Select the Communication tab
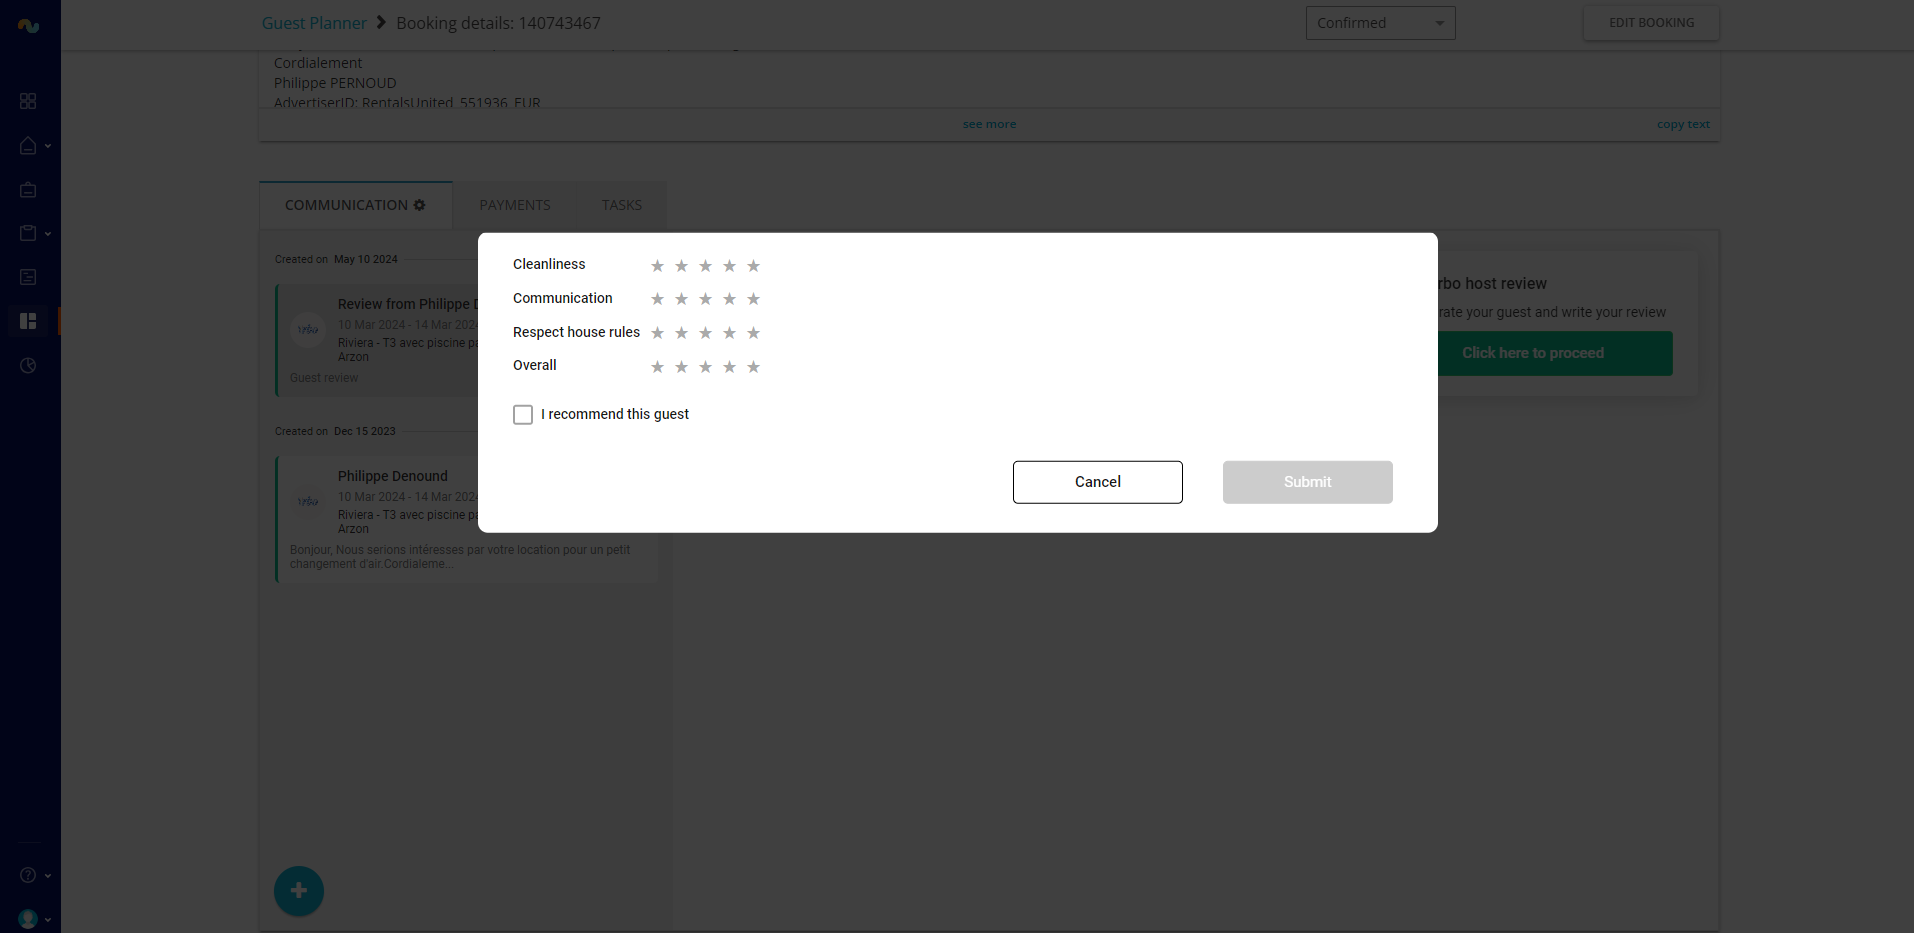Image resolution: width=1914 pixels, height=933 pixels. click(355, 205)
